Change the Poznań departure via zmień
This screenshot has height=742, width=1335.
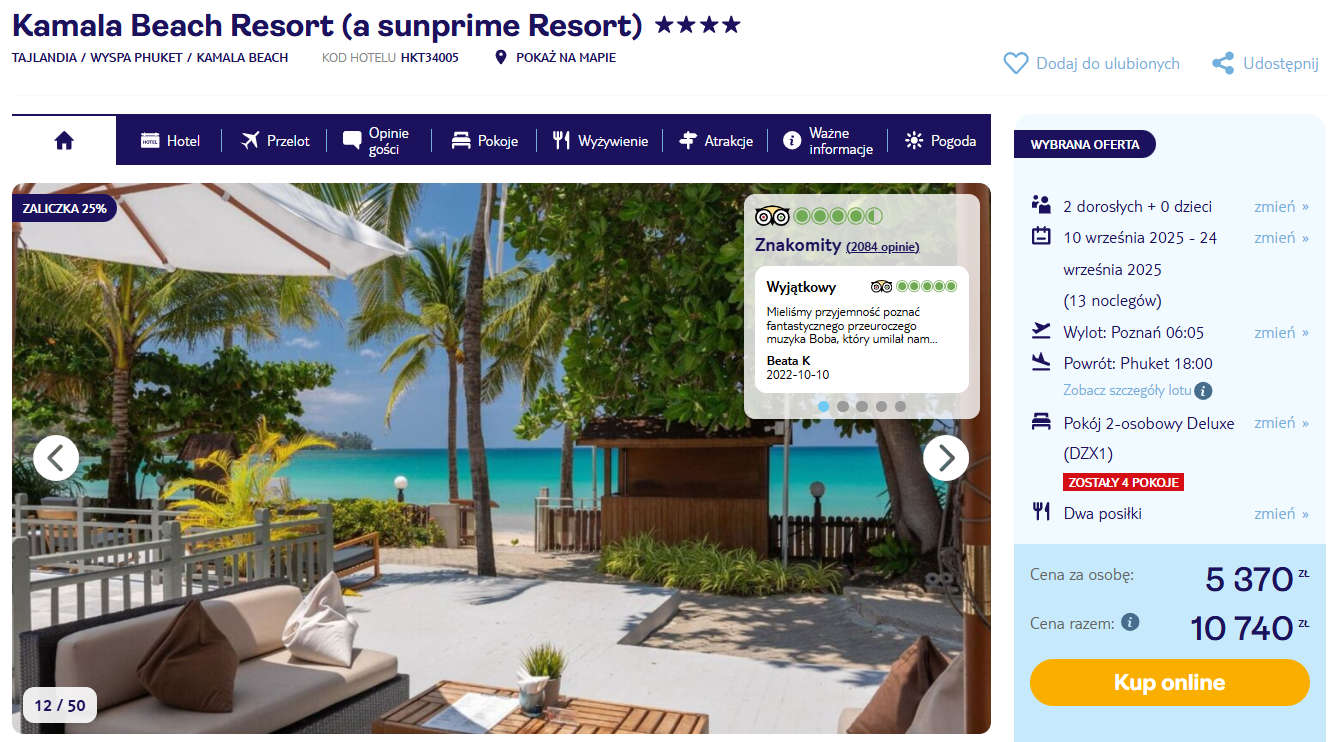pyautogui.click(x=1281, y=332)
